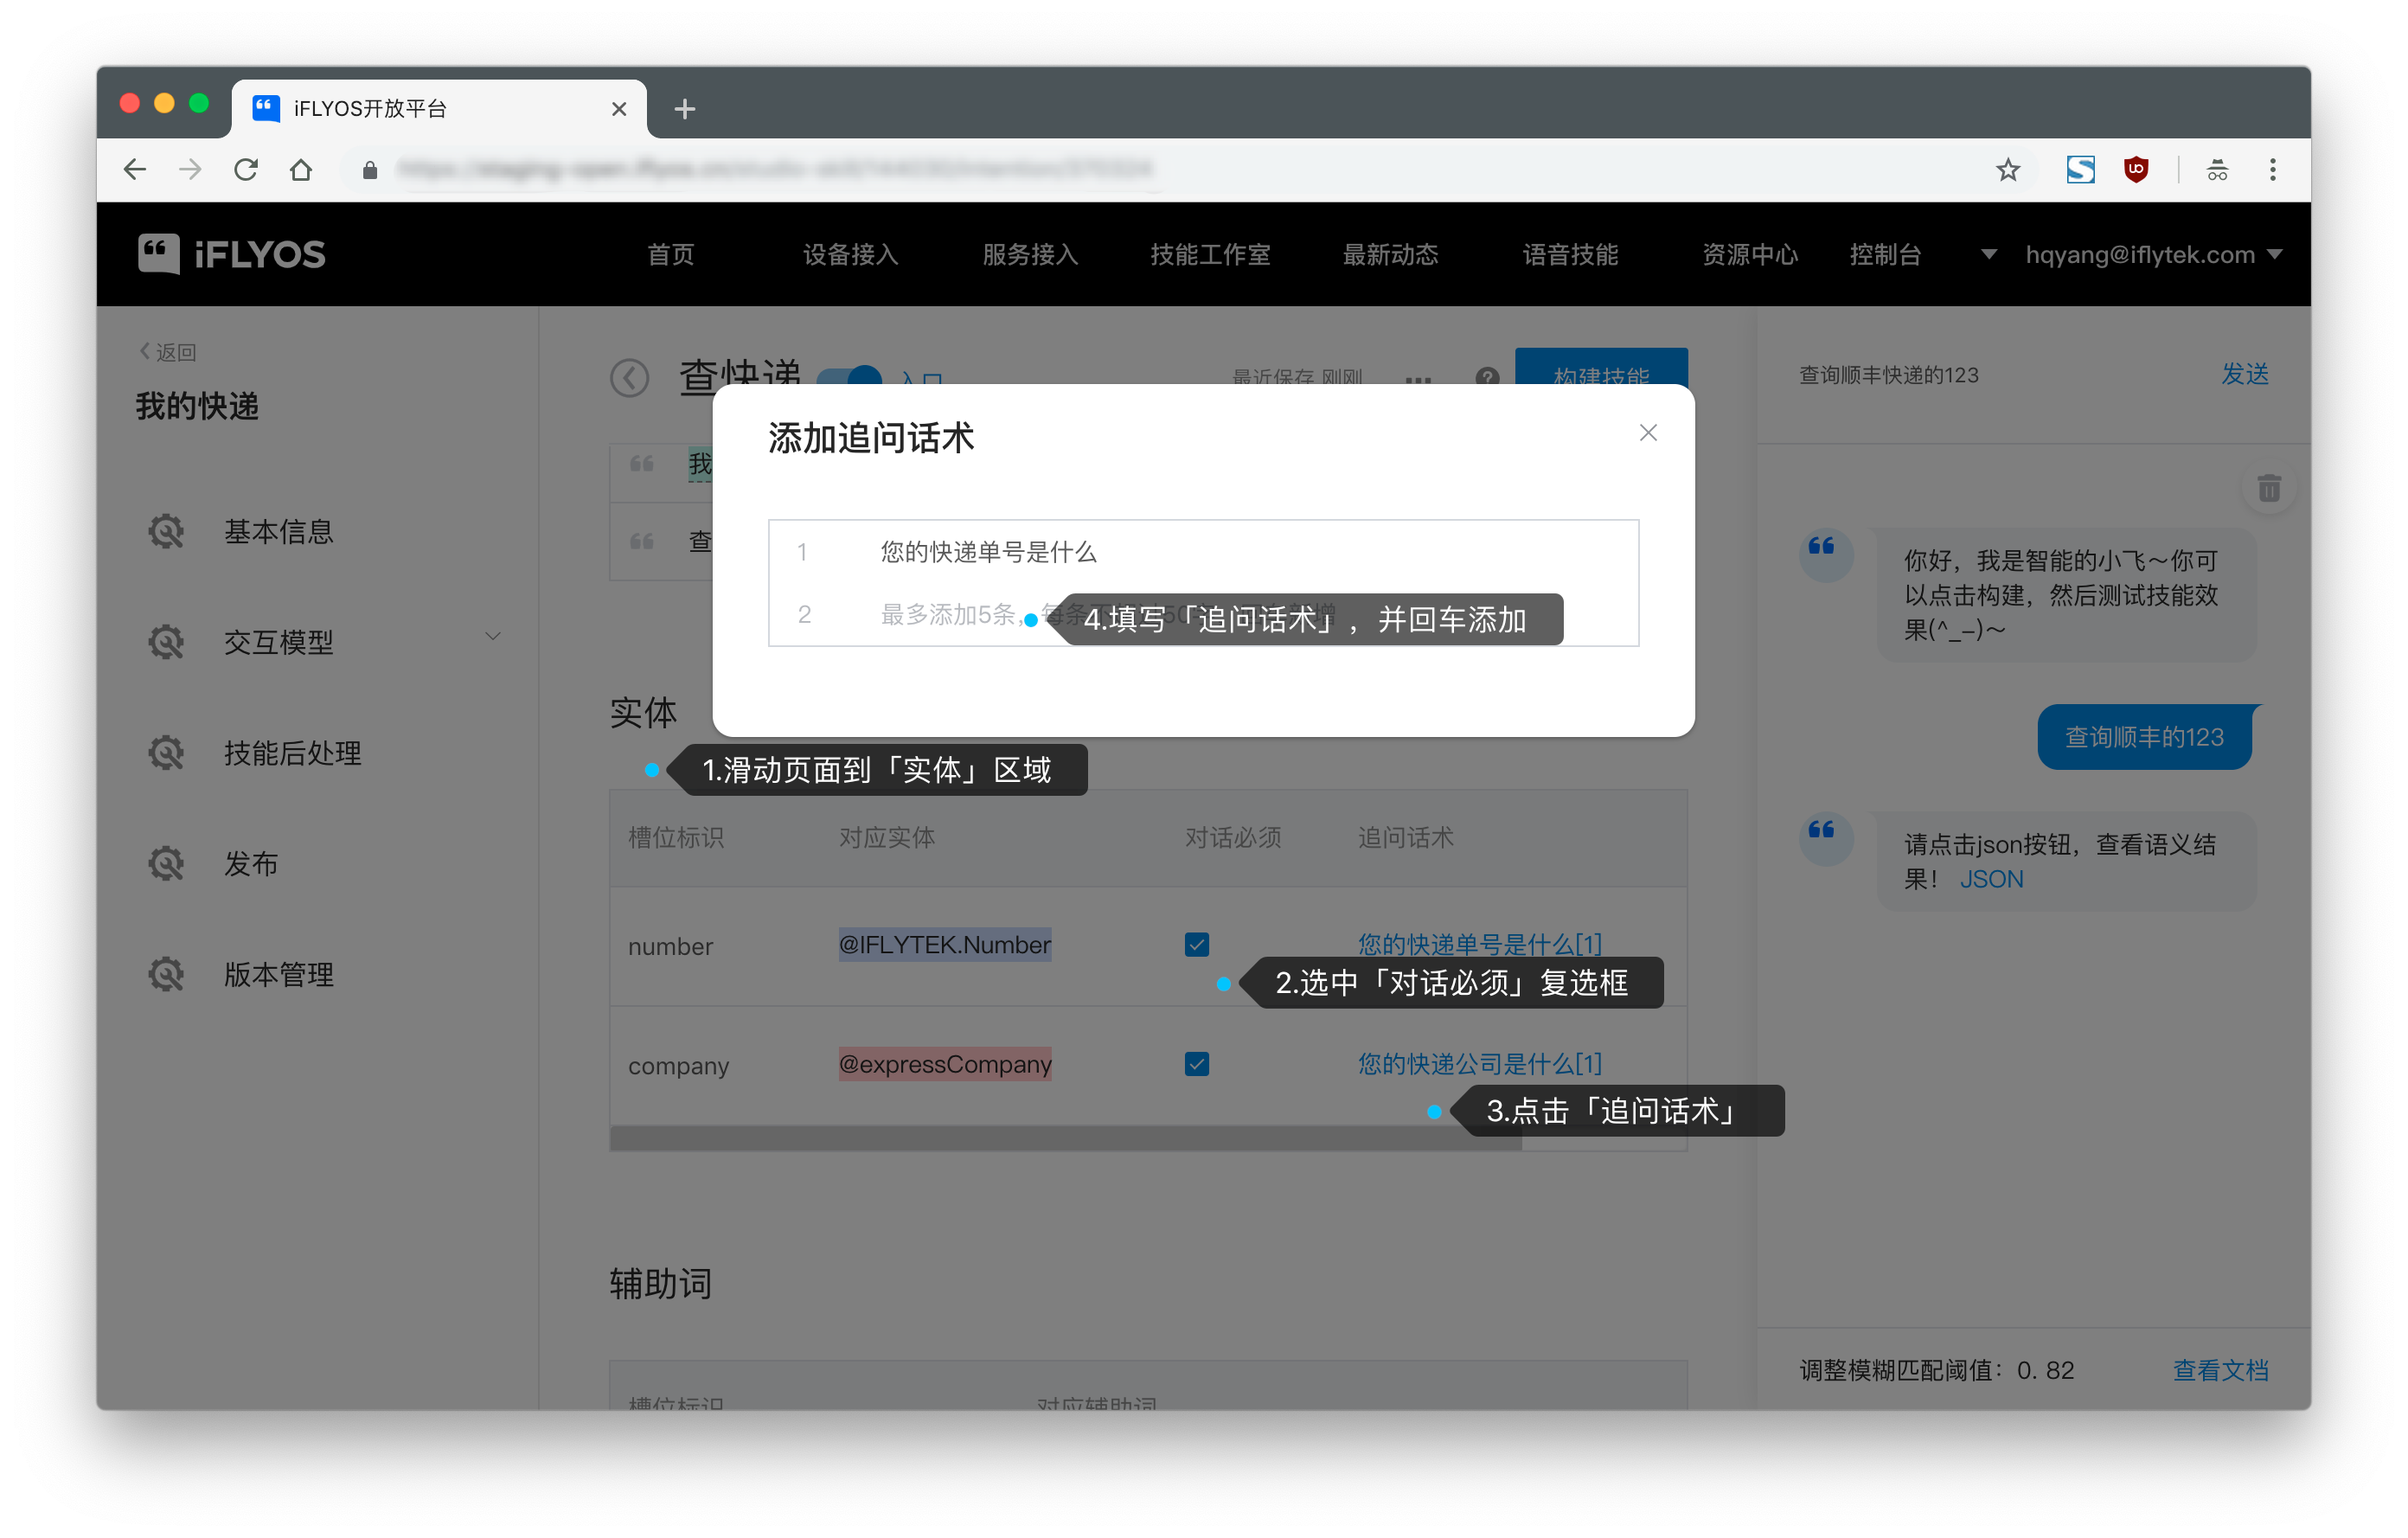Image resolution: width=2408 pixels, height=1538 pixels.
Task: Open the 您的快递公司是什么[1] link
Action: 1479,1064
